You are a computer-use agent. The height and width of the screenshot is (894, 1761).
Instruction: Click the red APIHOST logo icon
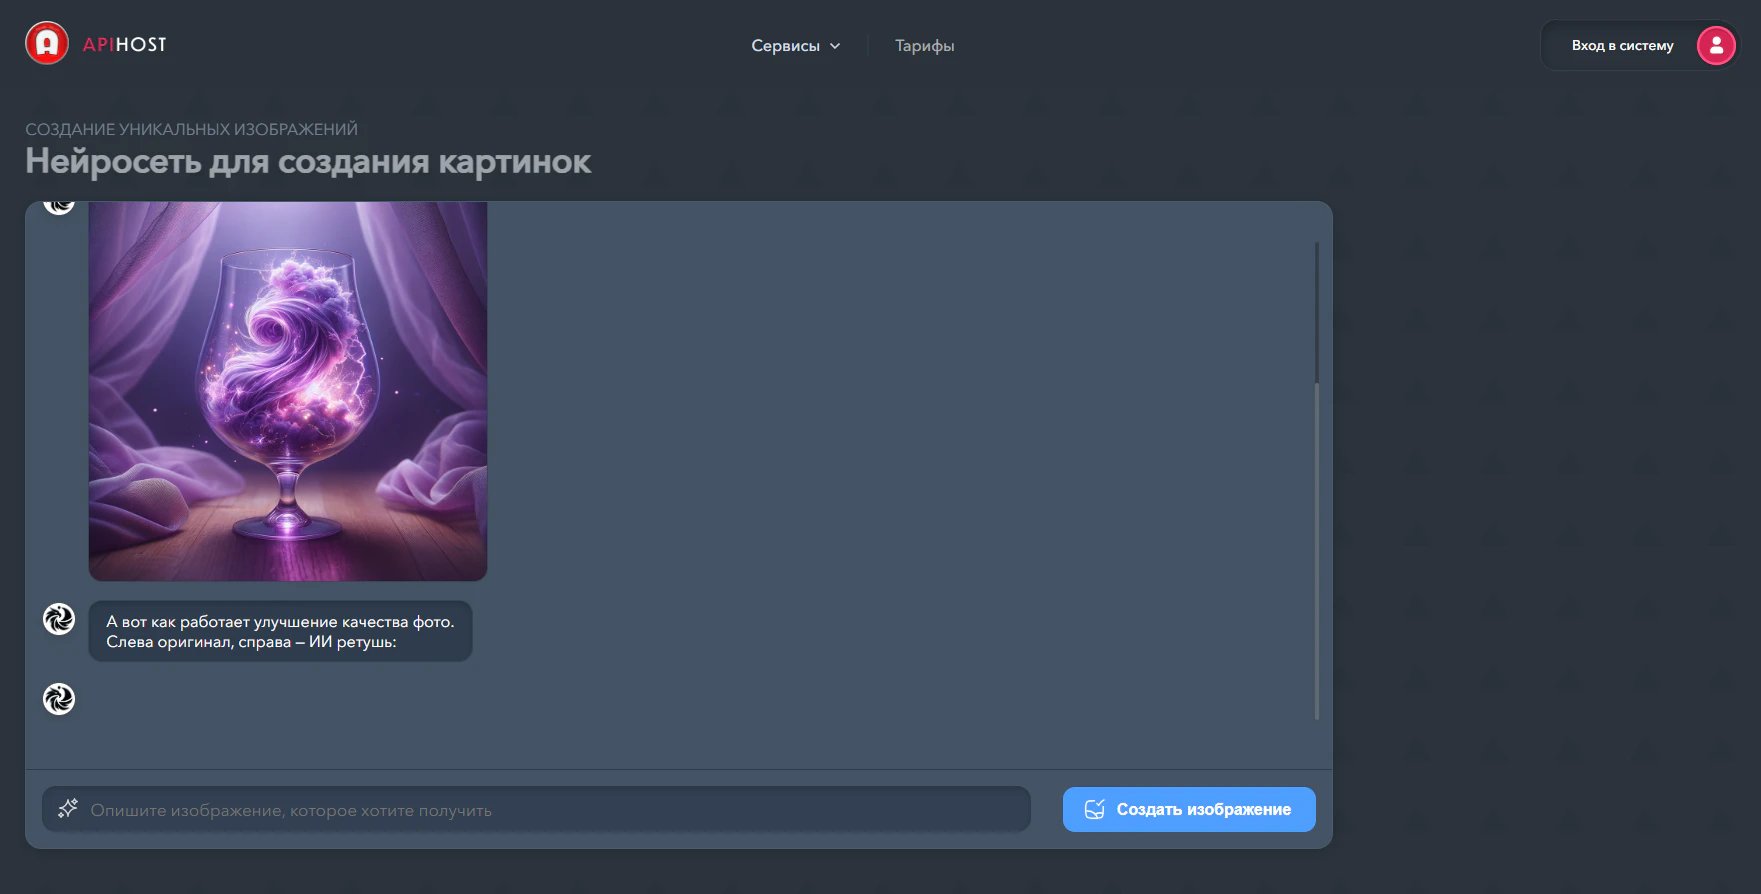coord(47,43)
